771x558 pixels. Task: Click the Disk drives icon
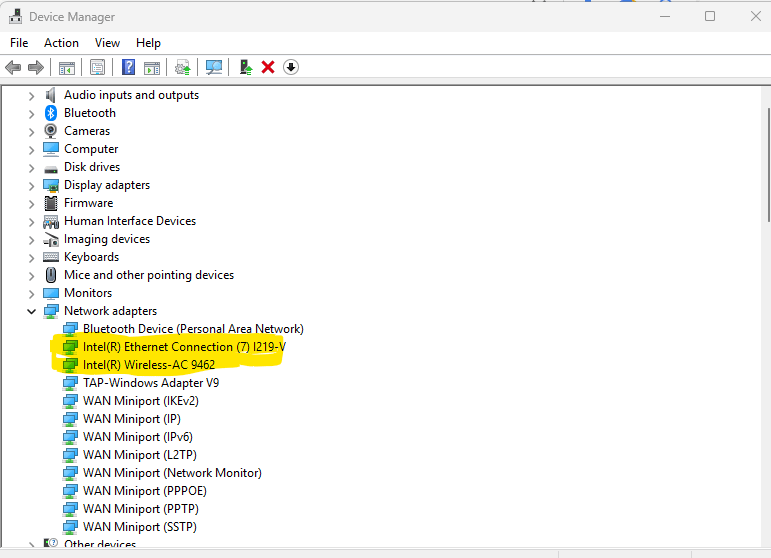[x=51, y=169]
